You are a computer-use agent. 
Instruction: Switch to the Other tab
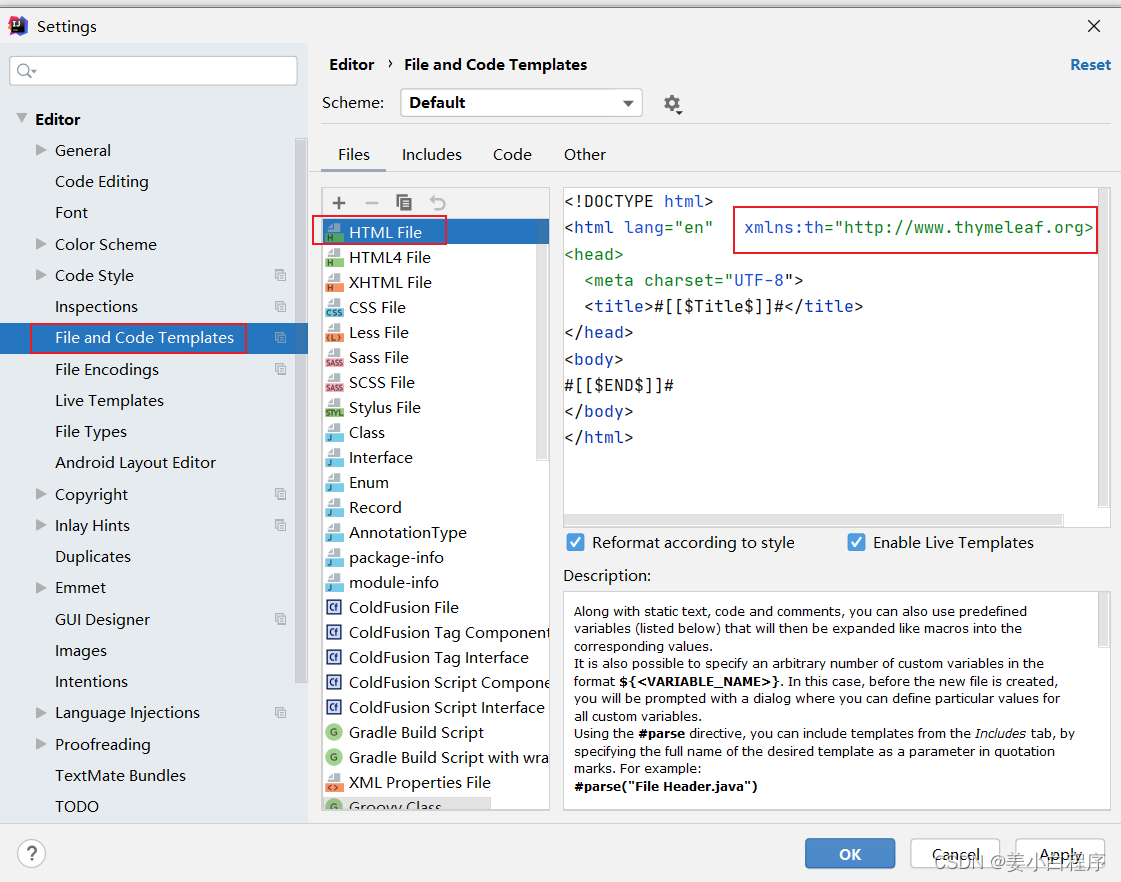[585, 155]
